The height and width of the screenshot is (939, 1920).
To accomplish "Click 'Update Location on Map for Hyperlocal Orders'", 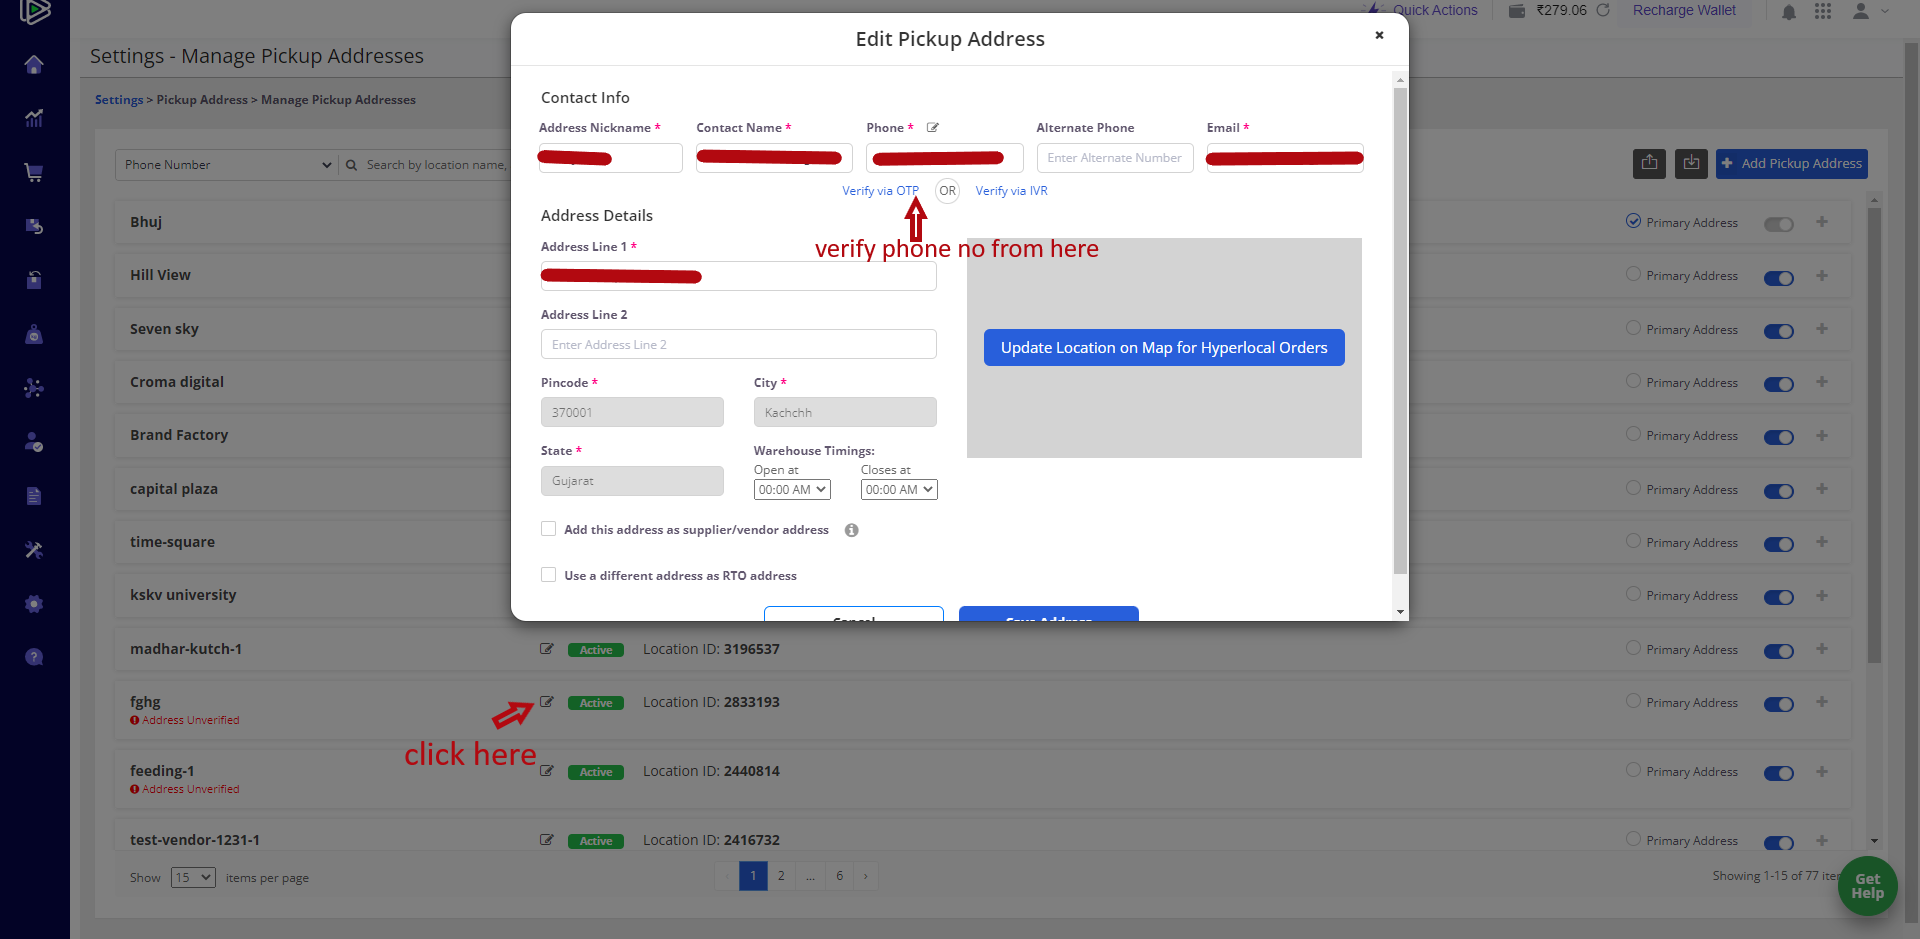I will point(1163,348).
